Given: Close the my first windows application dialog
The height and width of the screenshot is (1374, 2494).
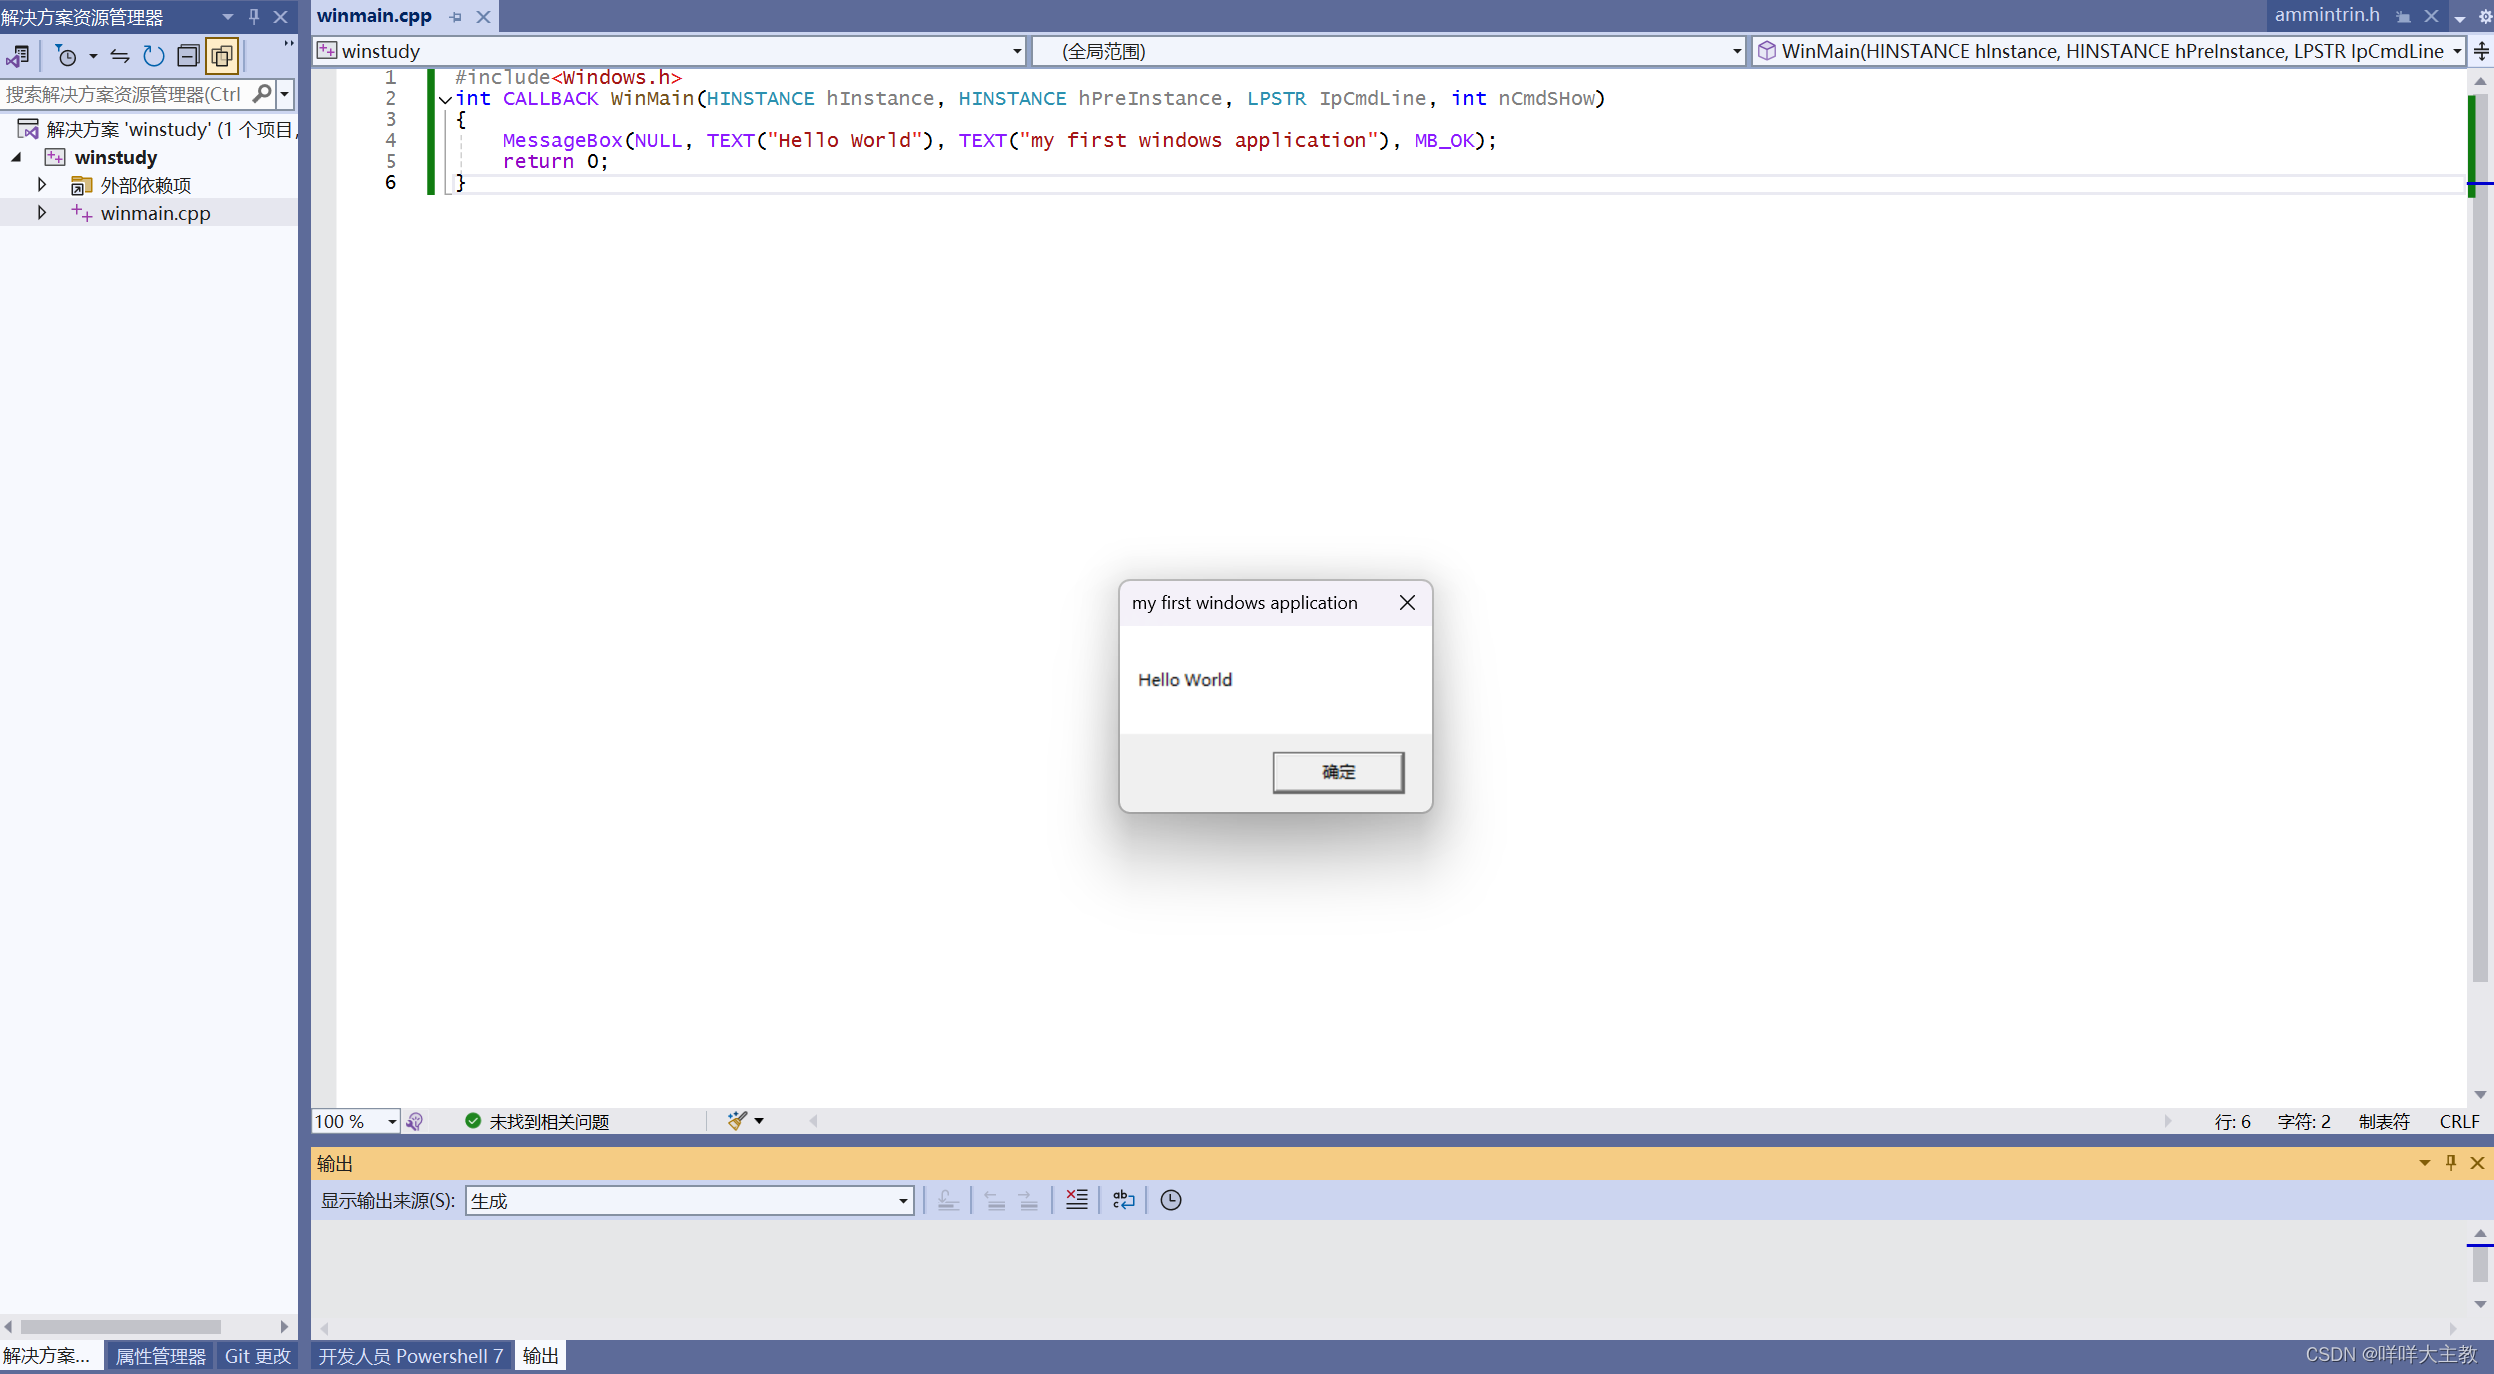Looking at the screenshot, I should [1407, 603].
